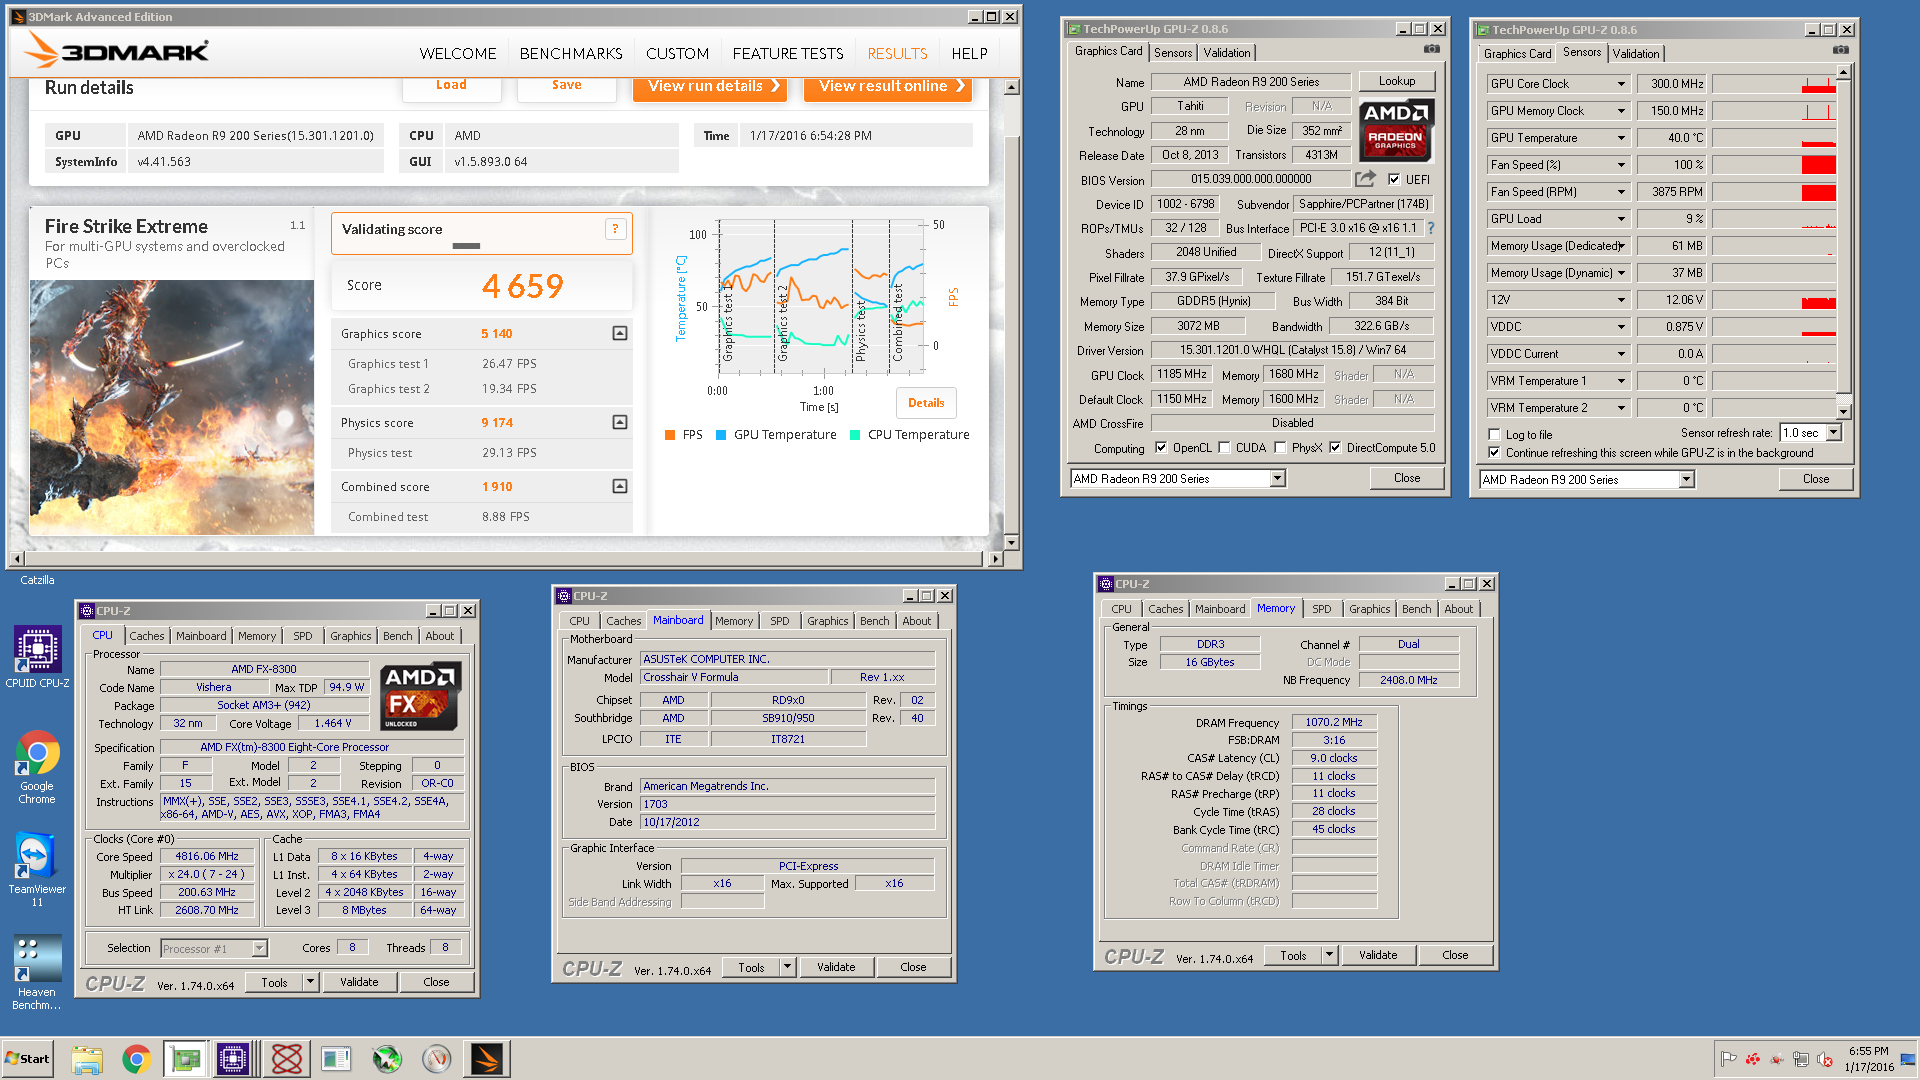Click the Bus Interface question mark icon
Image resolution: width=1920 pixels, height=1080 pixels.
[x=1431, y=228]
